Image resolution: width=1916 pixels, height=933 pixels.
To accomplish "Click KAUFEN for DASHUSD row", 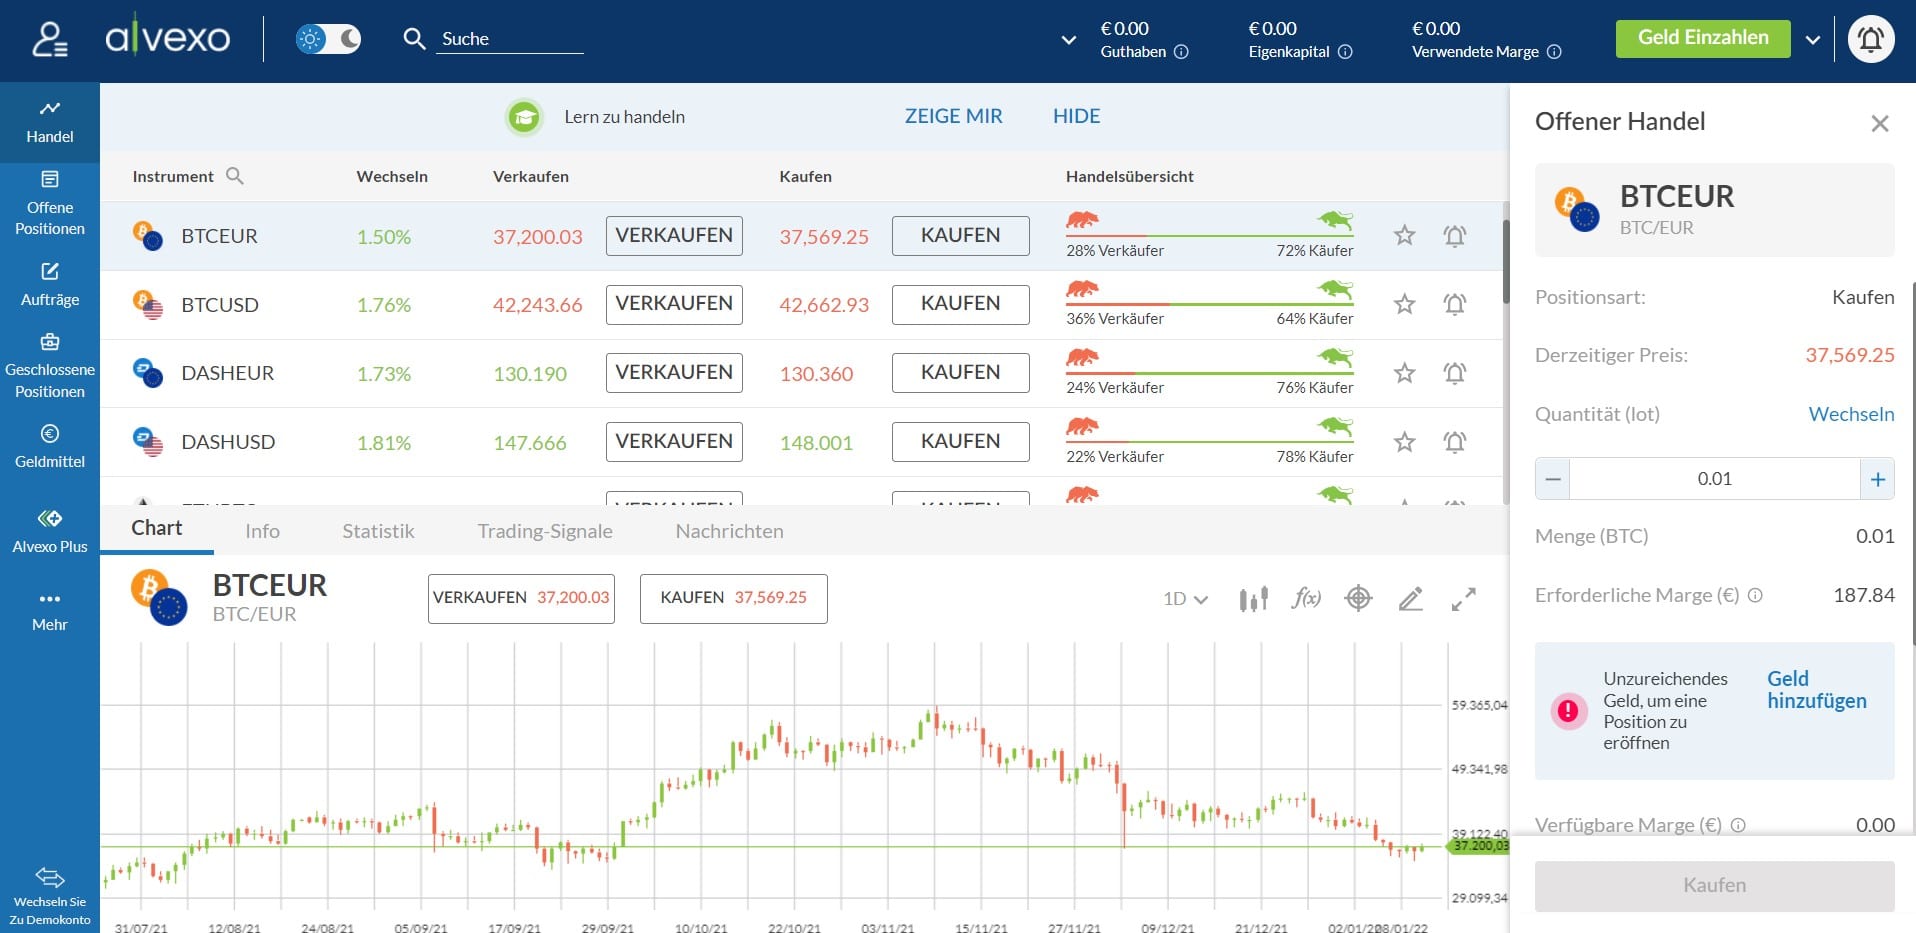I will tap(960, 442).
